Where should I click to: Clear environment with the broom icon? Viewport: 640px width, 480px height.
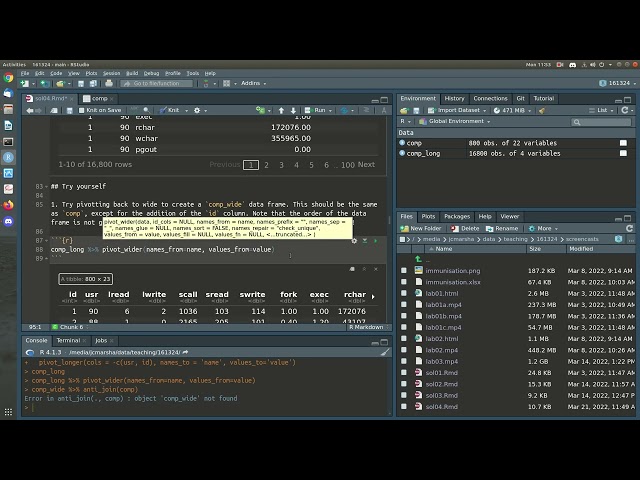pos(542,110)
